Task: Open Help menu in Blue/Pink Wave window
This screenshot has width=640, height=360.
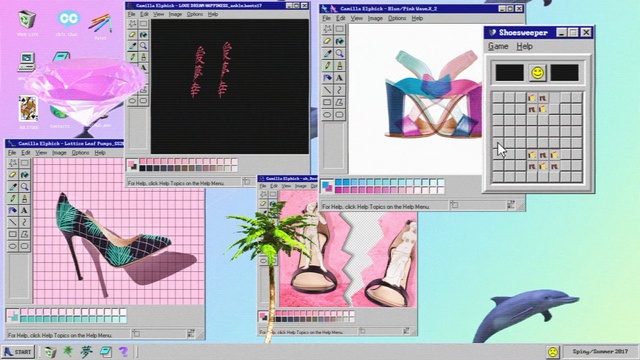Action: 417,18
